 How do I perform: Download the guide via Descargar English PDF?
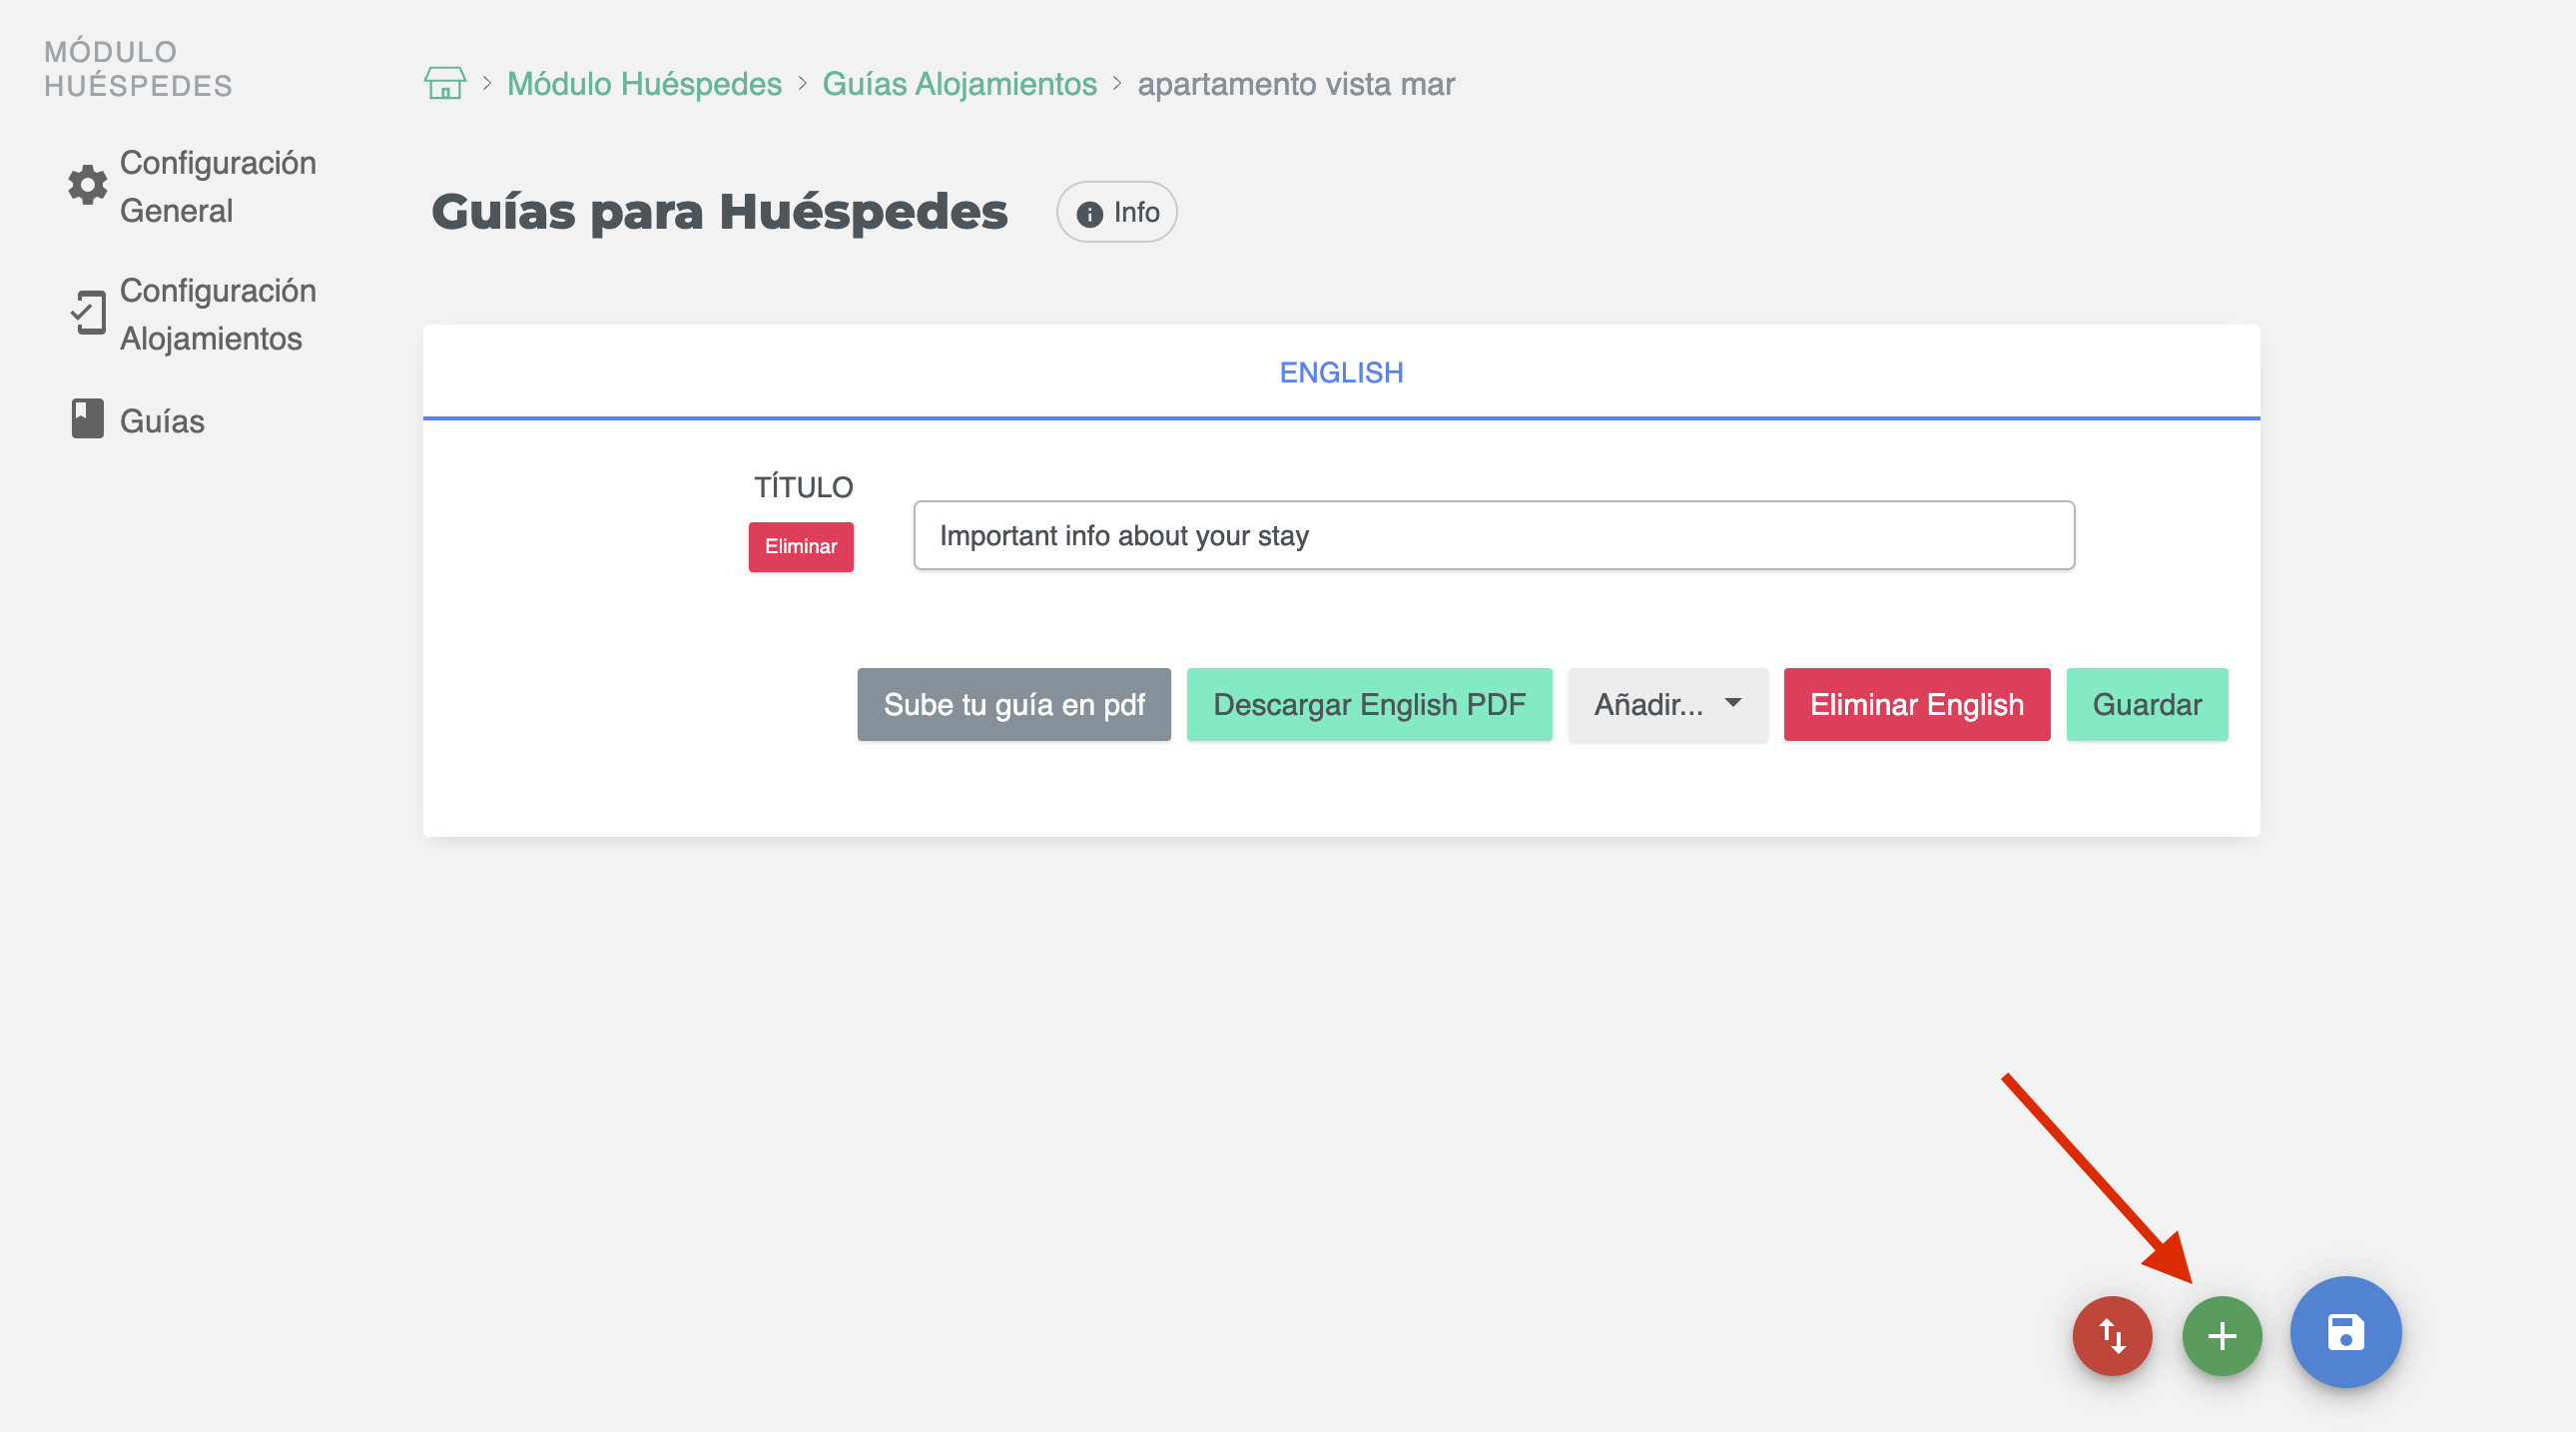pyautogui.click(x=1368, y=704)
